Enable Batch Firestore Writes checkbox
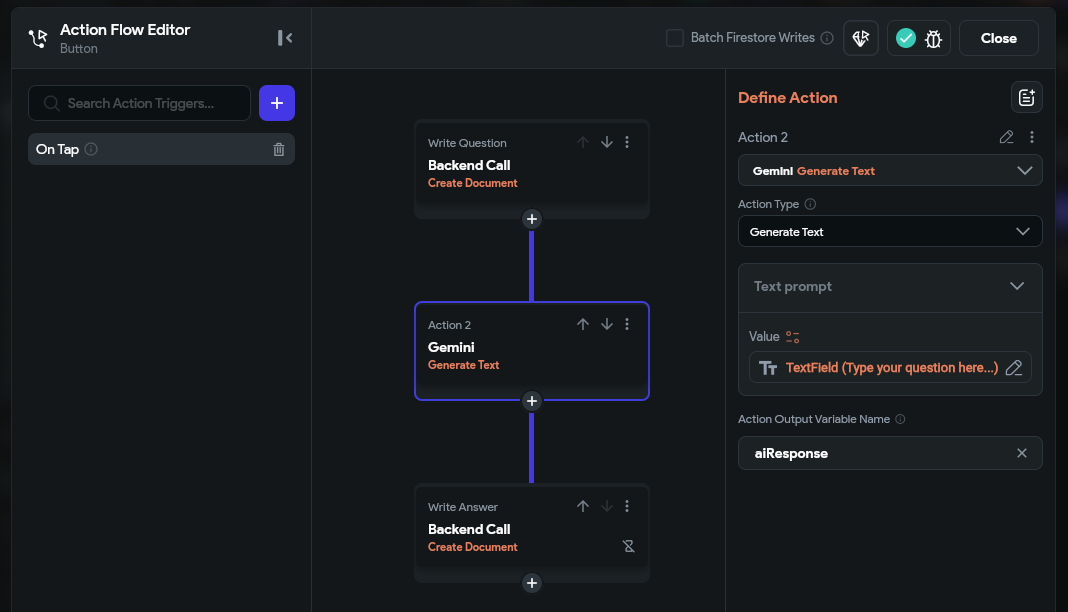Screen dimensions: 1068x612 click(675, 38)
